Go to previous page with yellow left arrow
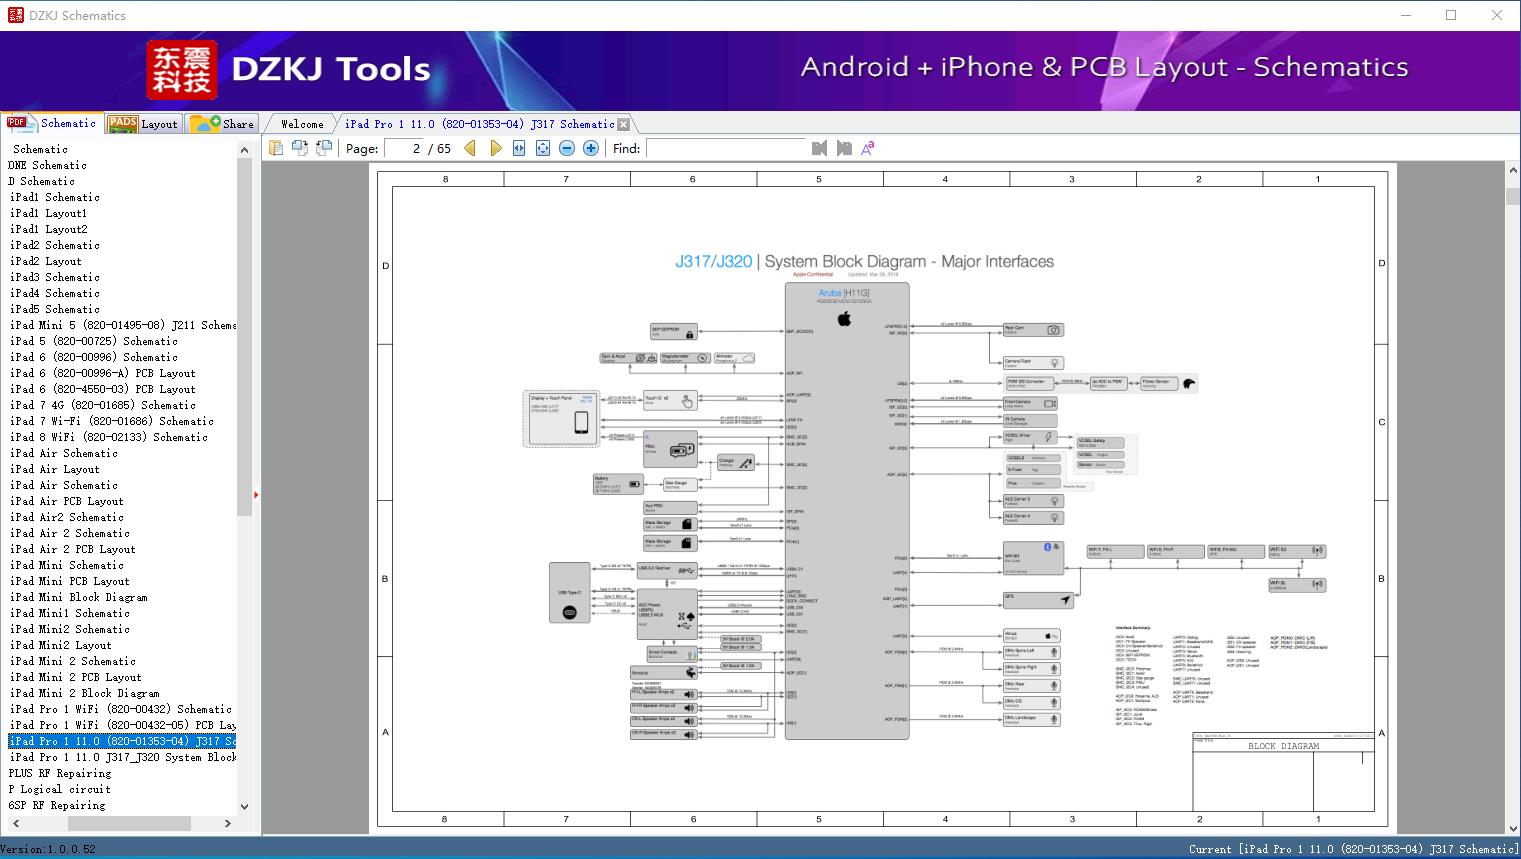The height and width of the screenshot is (859, 1521). (470, 147)
